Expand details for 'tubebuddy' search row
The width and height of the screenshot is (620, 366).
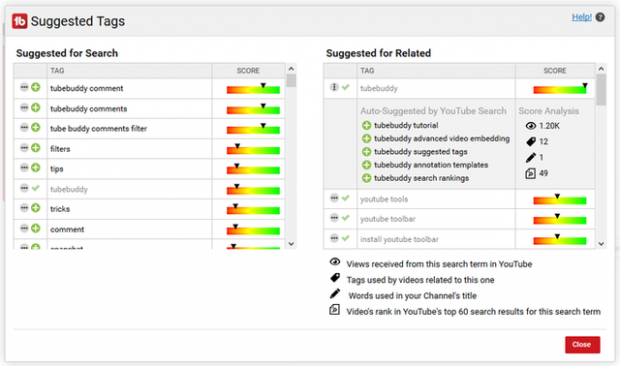(24, 188)
